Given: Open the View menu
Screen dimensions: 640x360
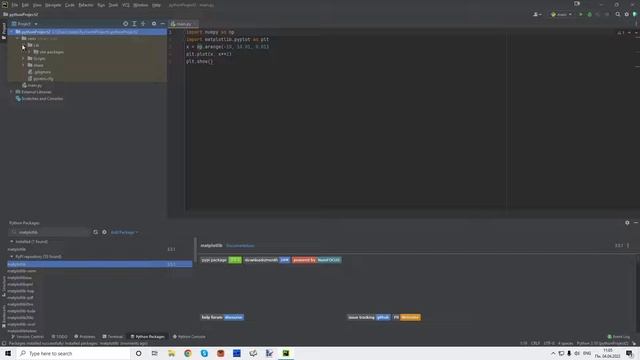Looking at the screenshot, I should [37, 5].
